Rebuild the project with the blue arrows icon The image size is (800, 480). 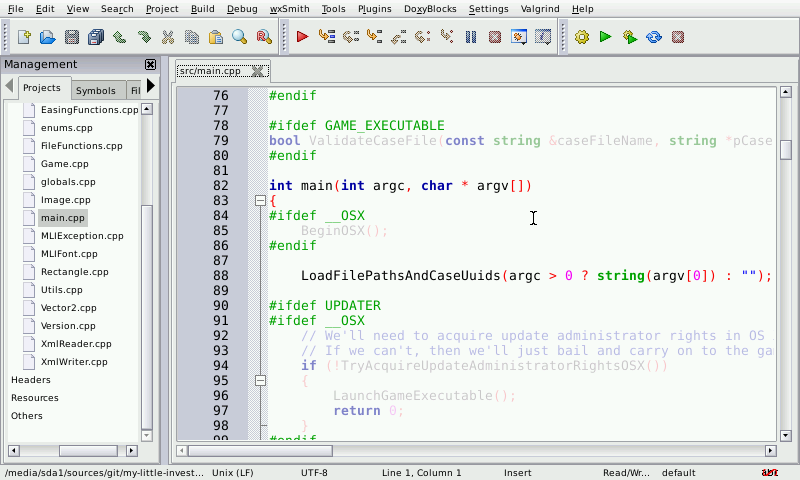(654, 37)
